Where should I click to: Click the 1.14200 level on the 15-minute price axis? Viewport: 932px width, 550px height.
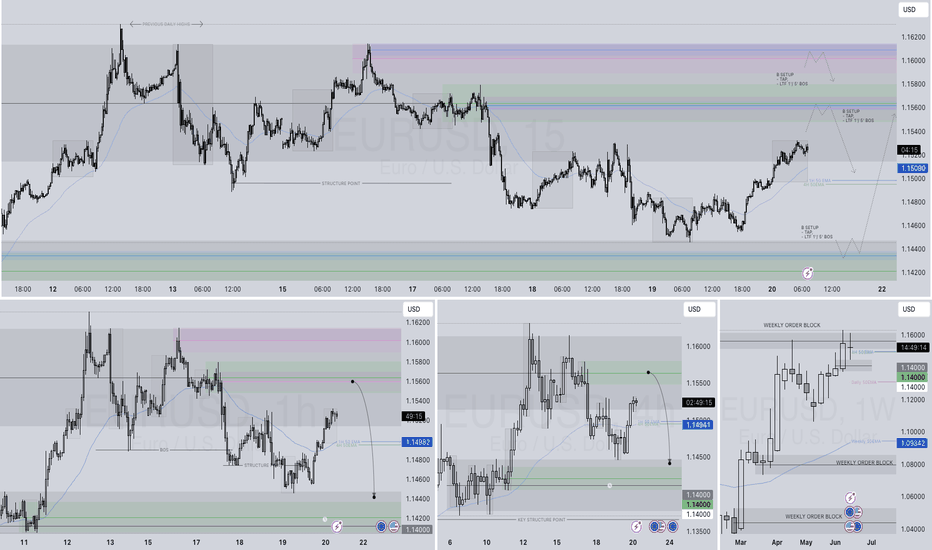(913, 272)
